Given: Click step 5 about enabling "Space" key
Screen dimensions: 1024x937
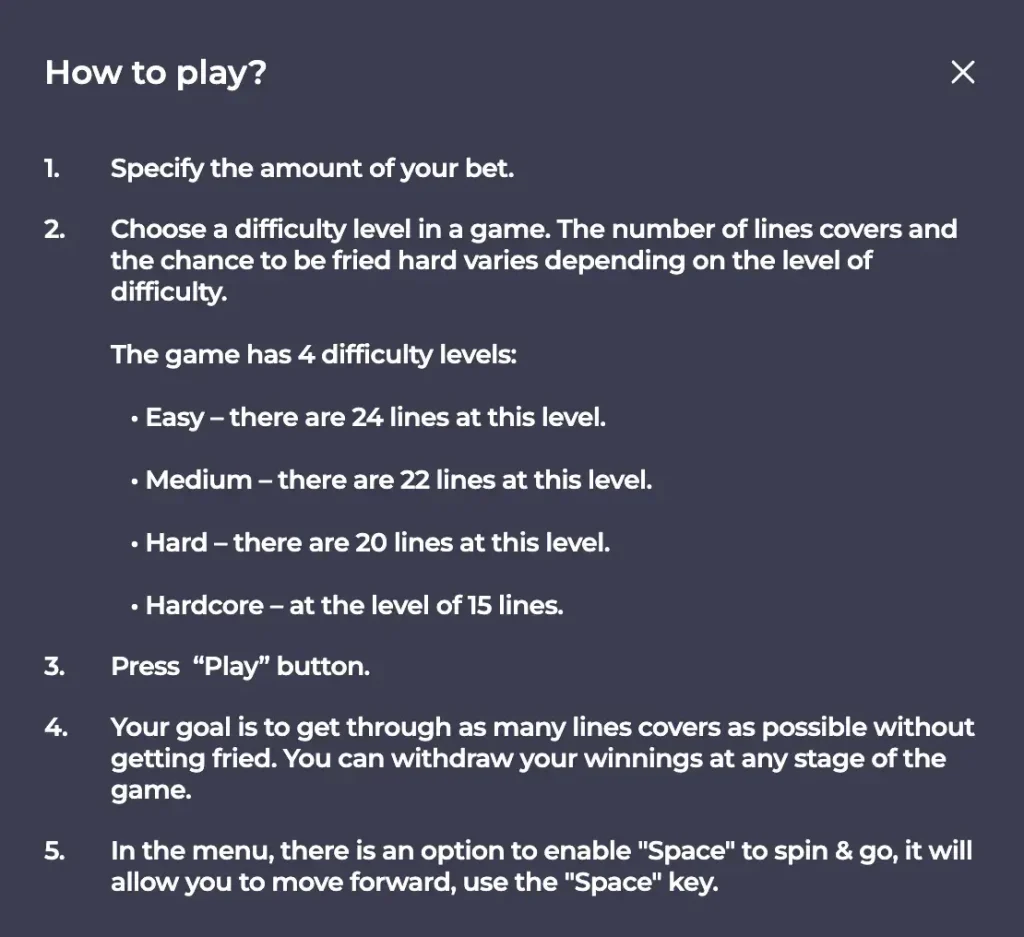Looking at the screenshot, I should click(x=541, y=866).
